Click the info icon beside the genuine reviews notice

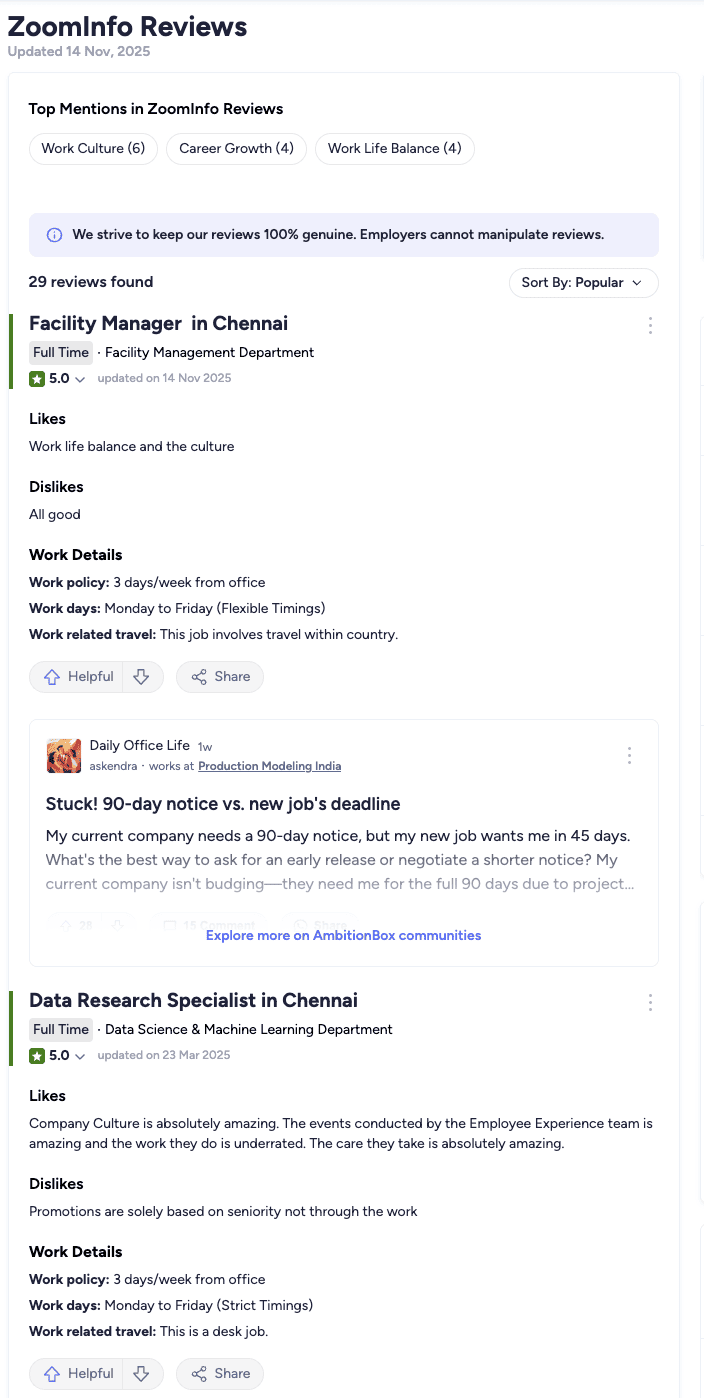(53, 234)
